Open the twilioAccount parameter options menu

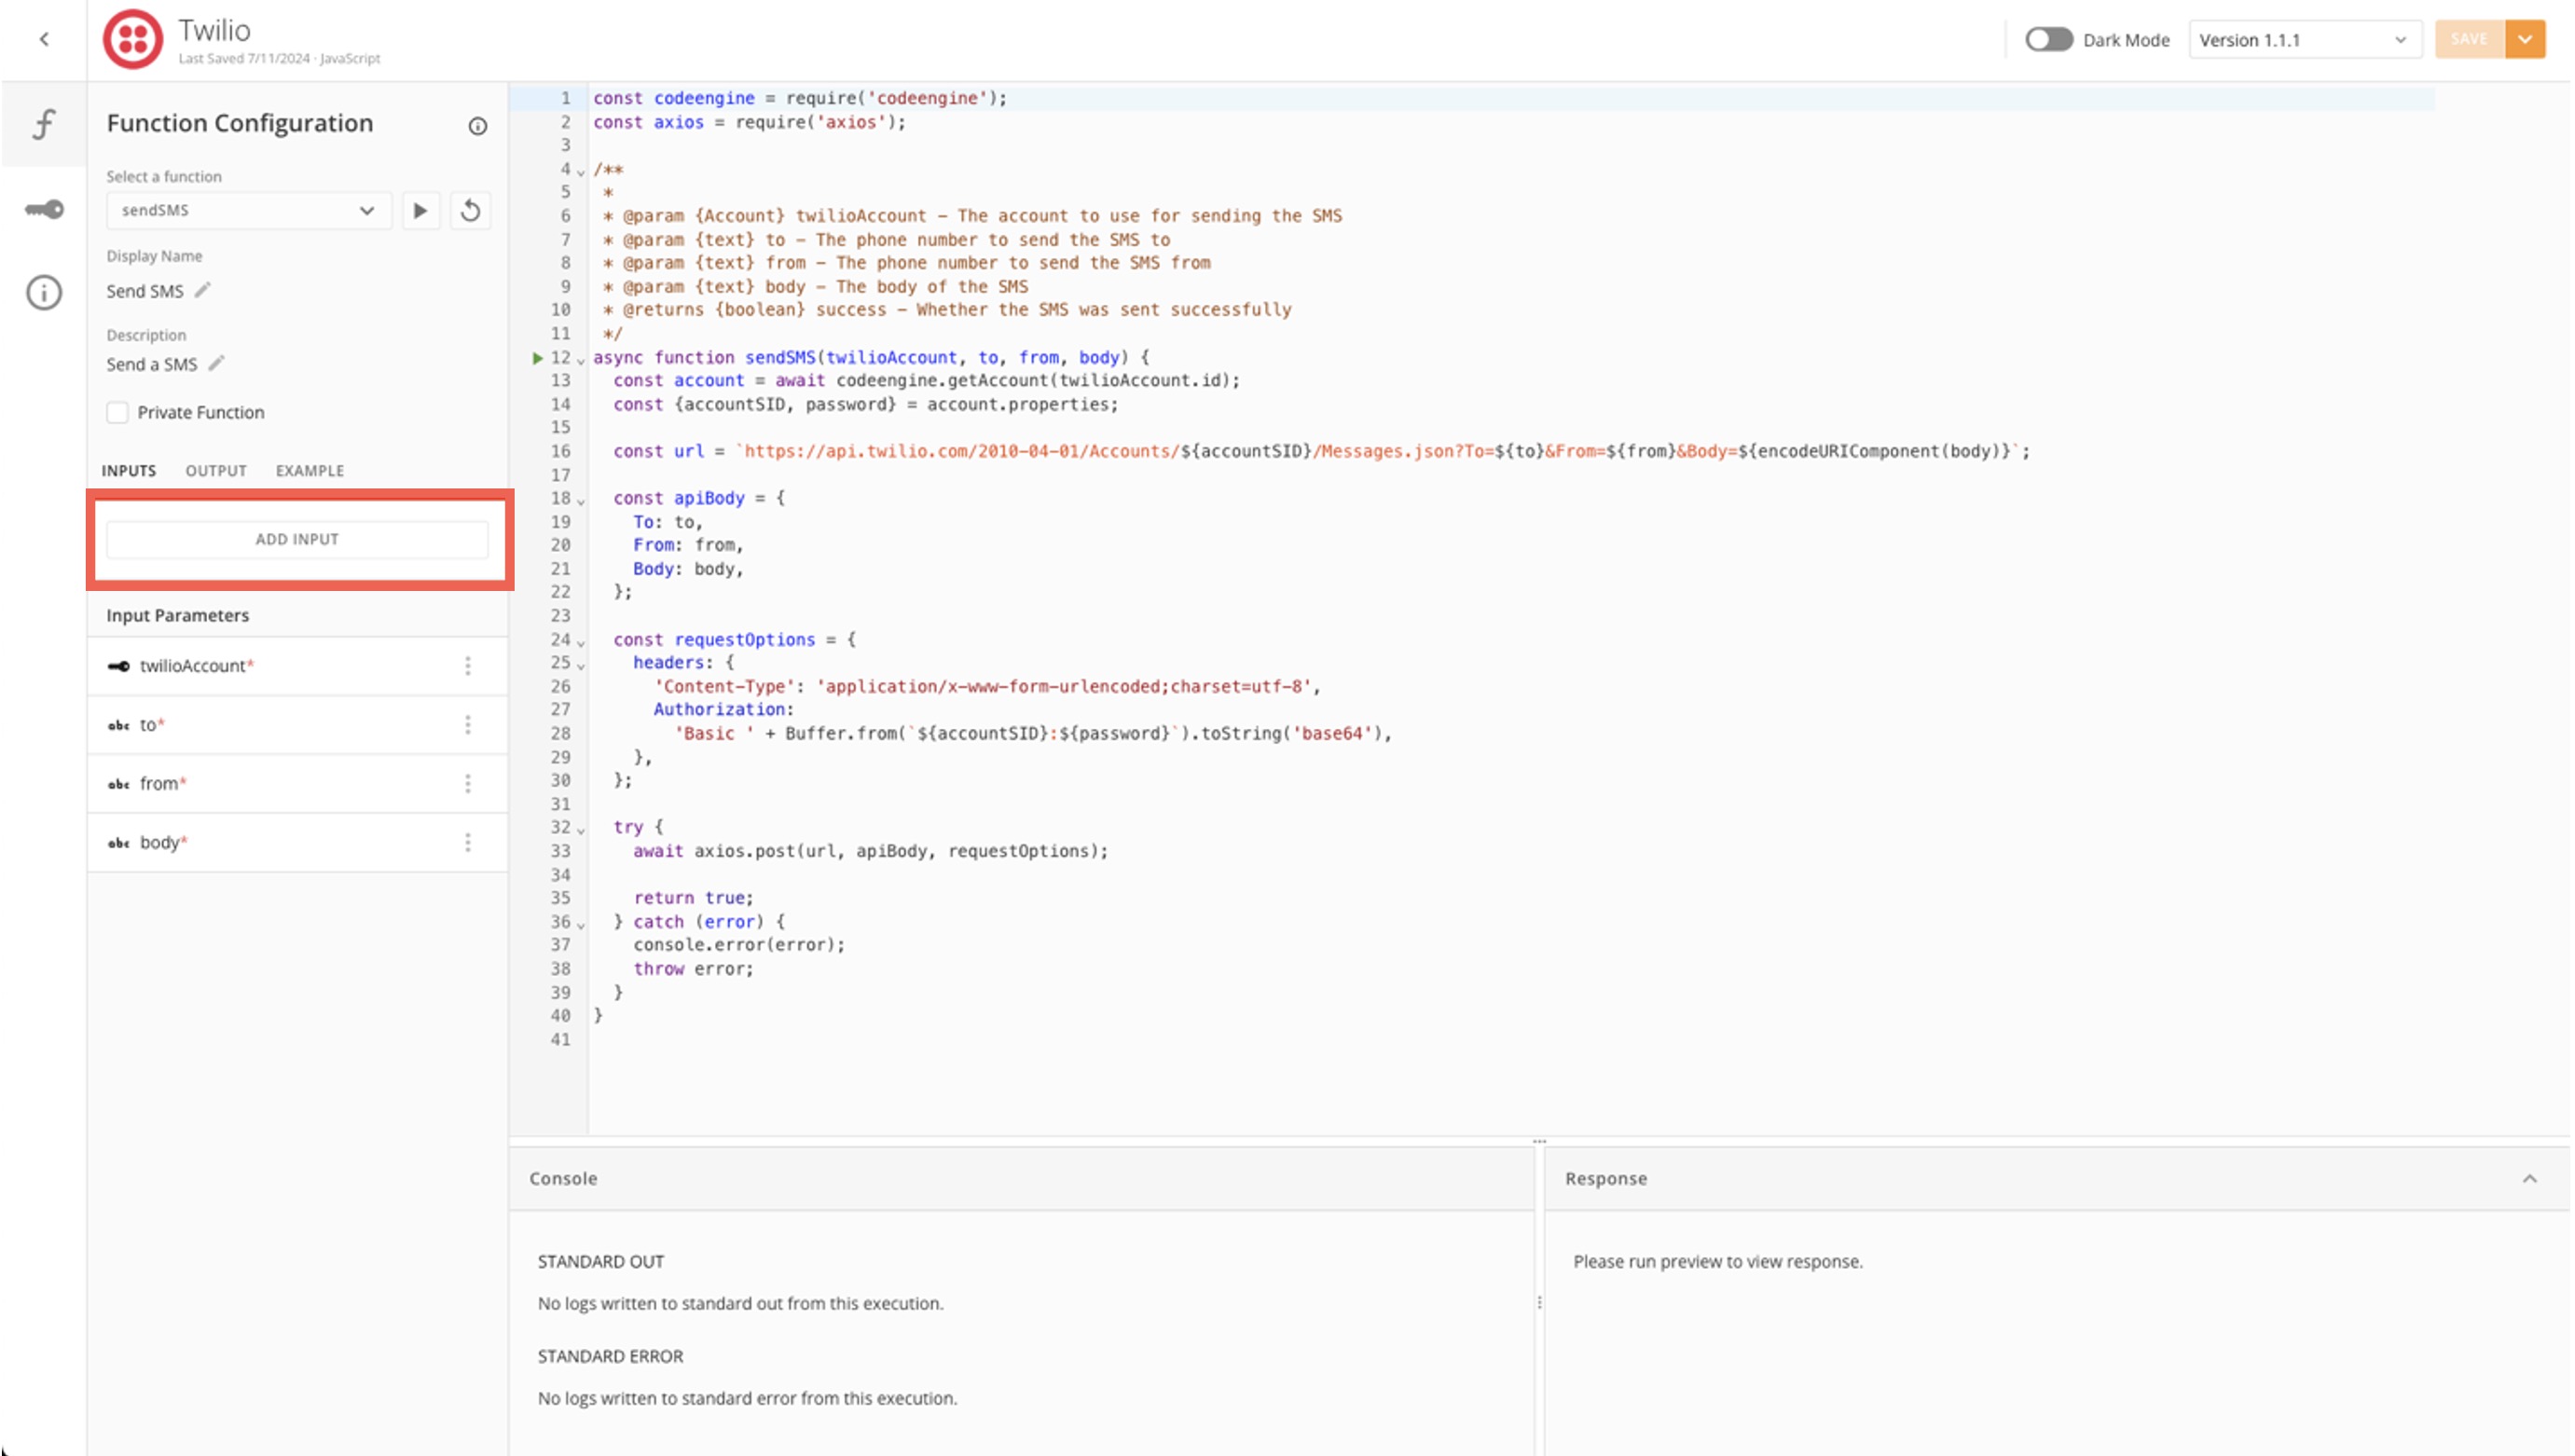tap(468, 665)
